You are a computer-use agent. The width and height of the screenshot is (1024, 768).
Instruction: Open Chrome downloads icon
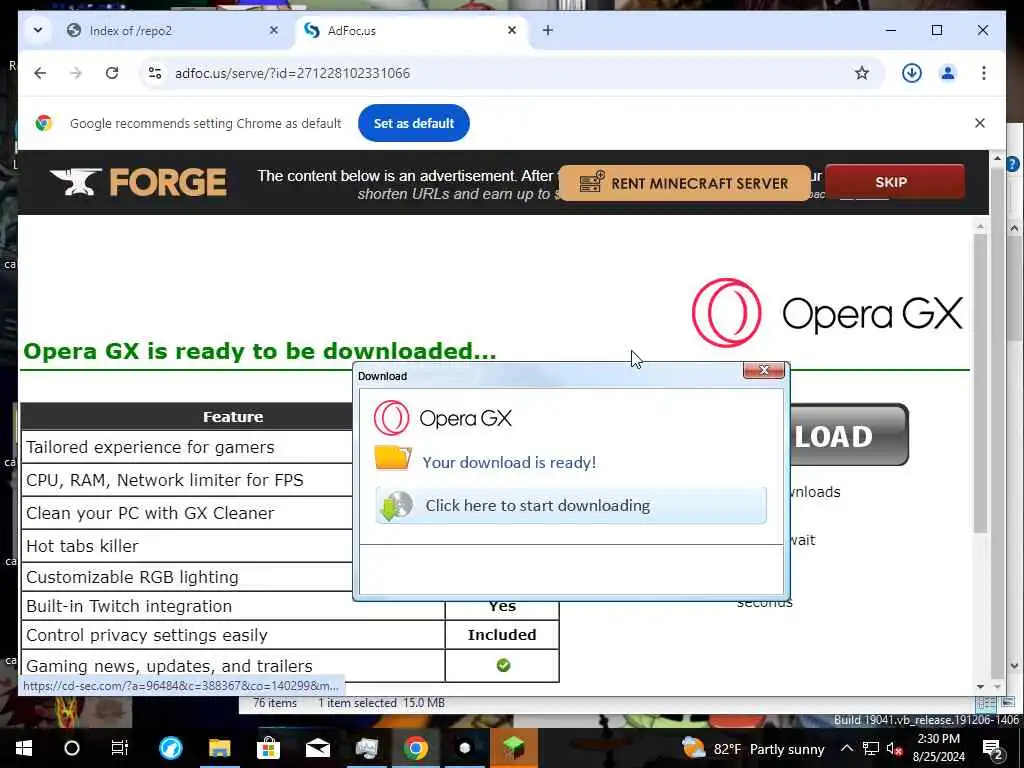(x=912, y=73)
